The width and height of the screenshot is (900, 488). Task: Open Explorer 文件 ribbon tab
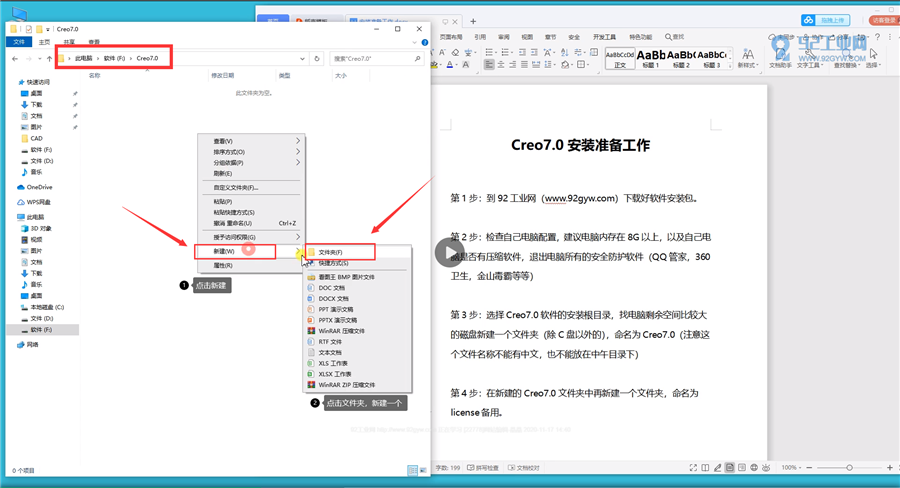point(19,42)
